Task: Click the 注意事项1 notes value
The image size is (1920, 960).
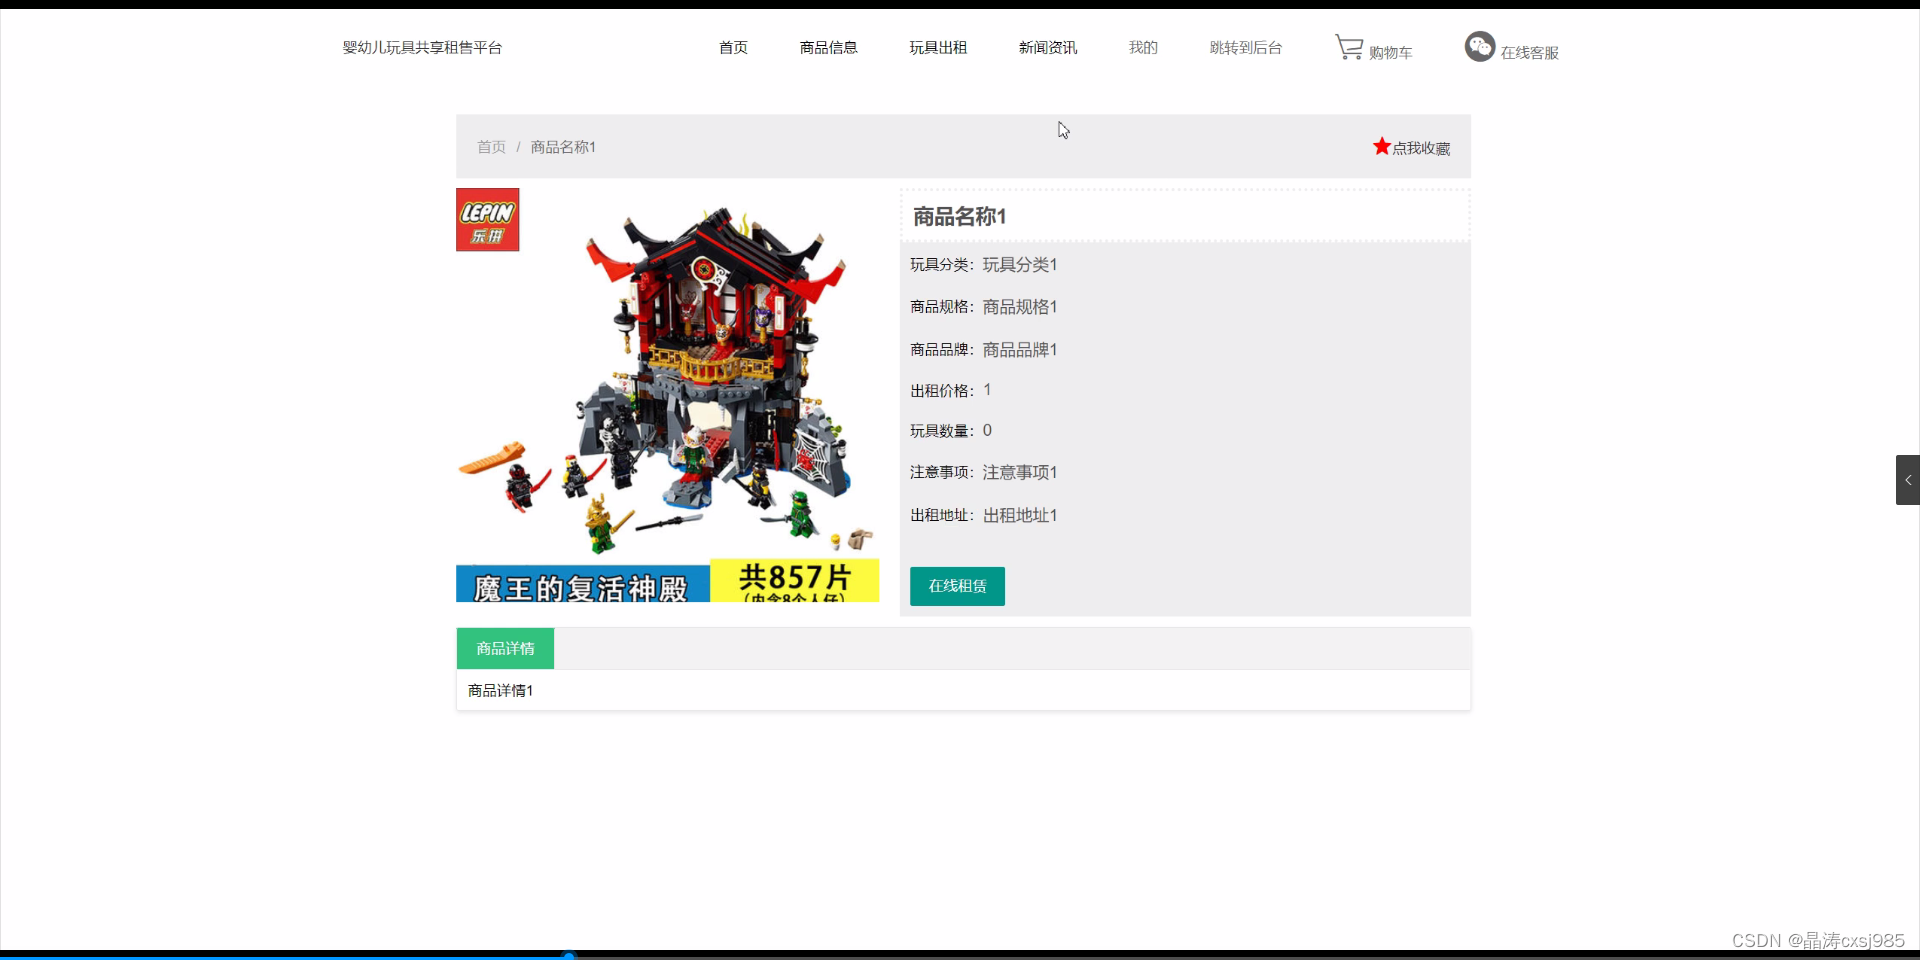Action: pos(1020,472)
